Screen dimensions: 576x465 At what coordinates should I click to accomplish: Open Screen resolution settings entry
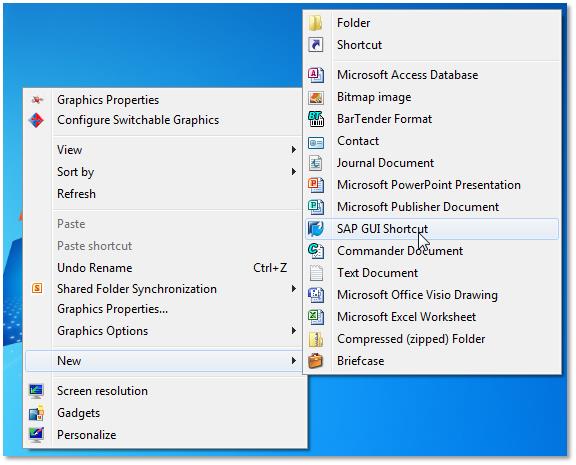coord(102,391)
